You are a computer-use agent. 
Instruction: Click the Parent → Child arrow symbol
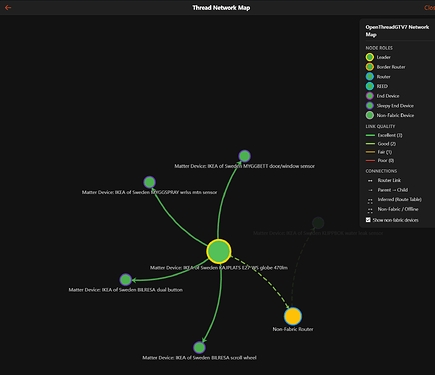click(370, 190)
